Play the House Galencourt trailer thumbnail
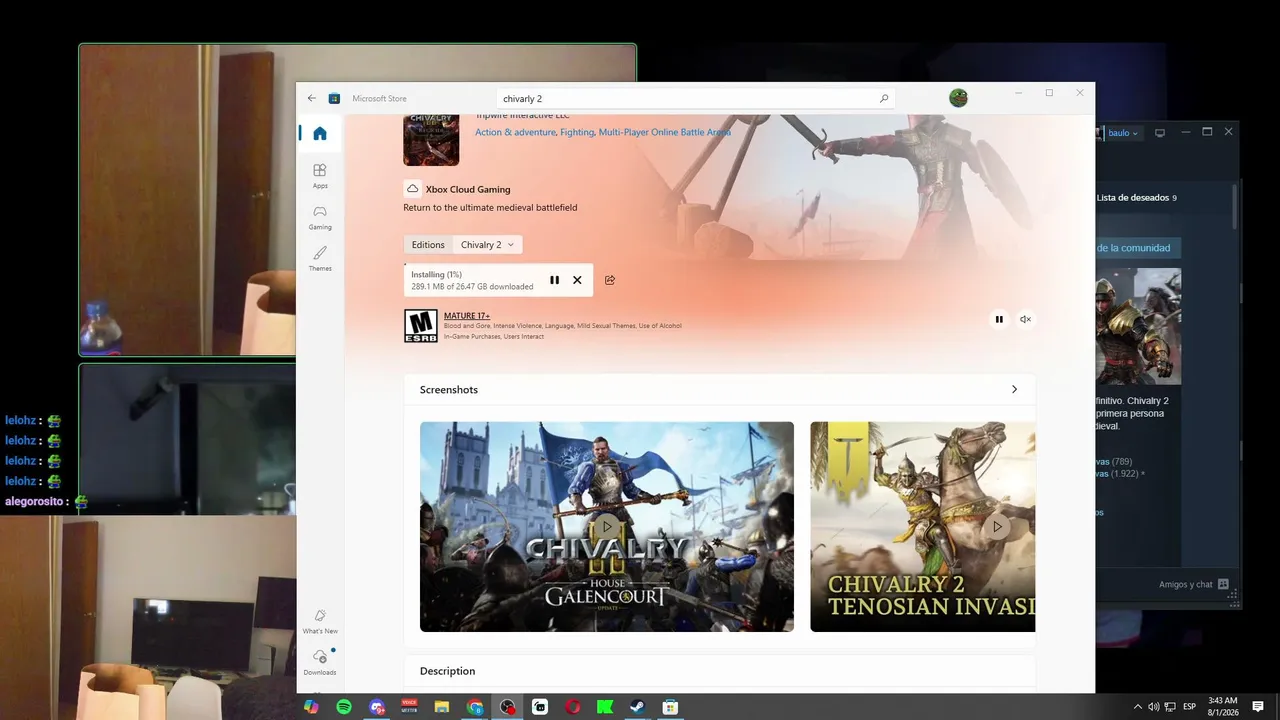The image size is (1280, 720). 607,527
